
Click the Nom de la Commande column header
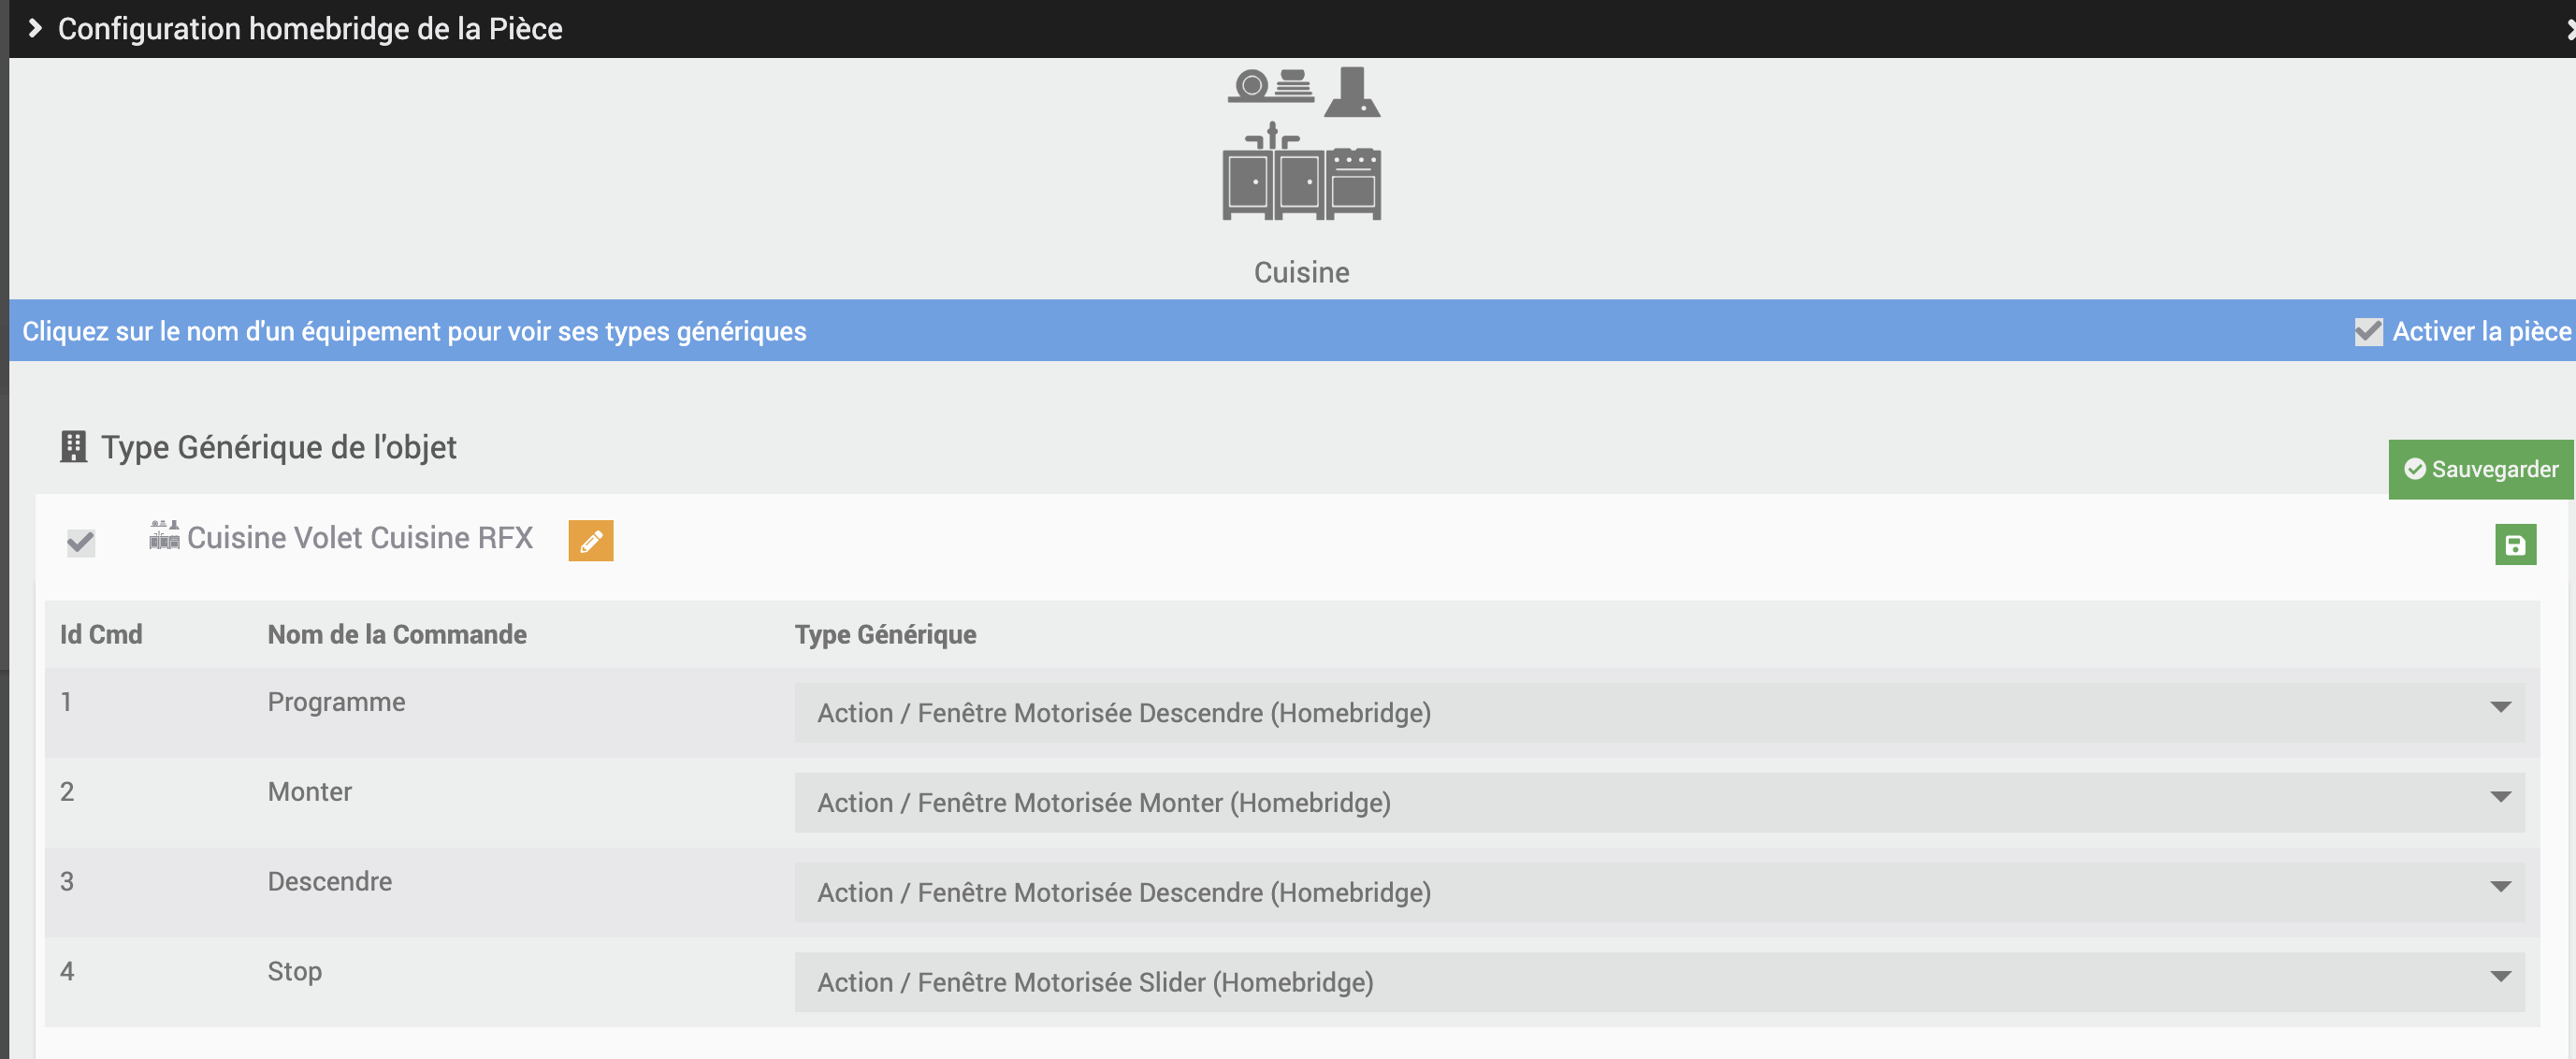point(397,635)
